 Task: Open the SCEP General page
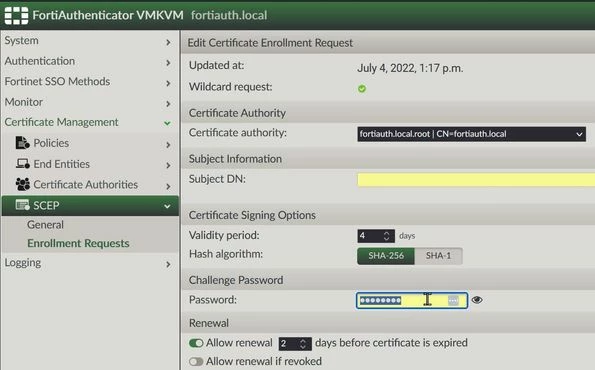45,225
